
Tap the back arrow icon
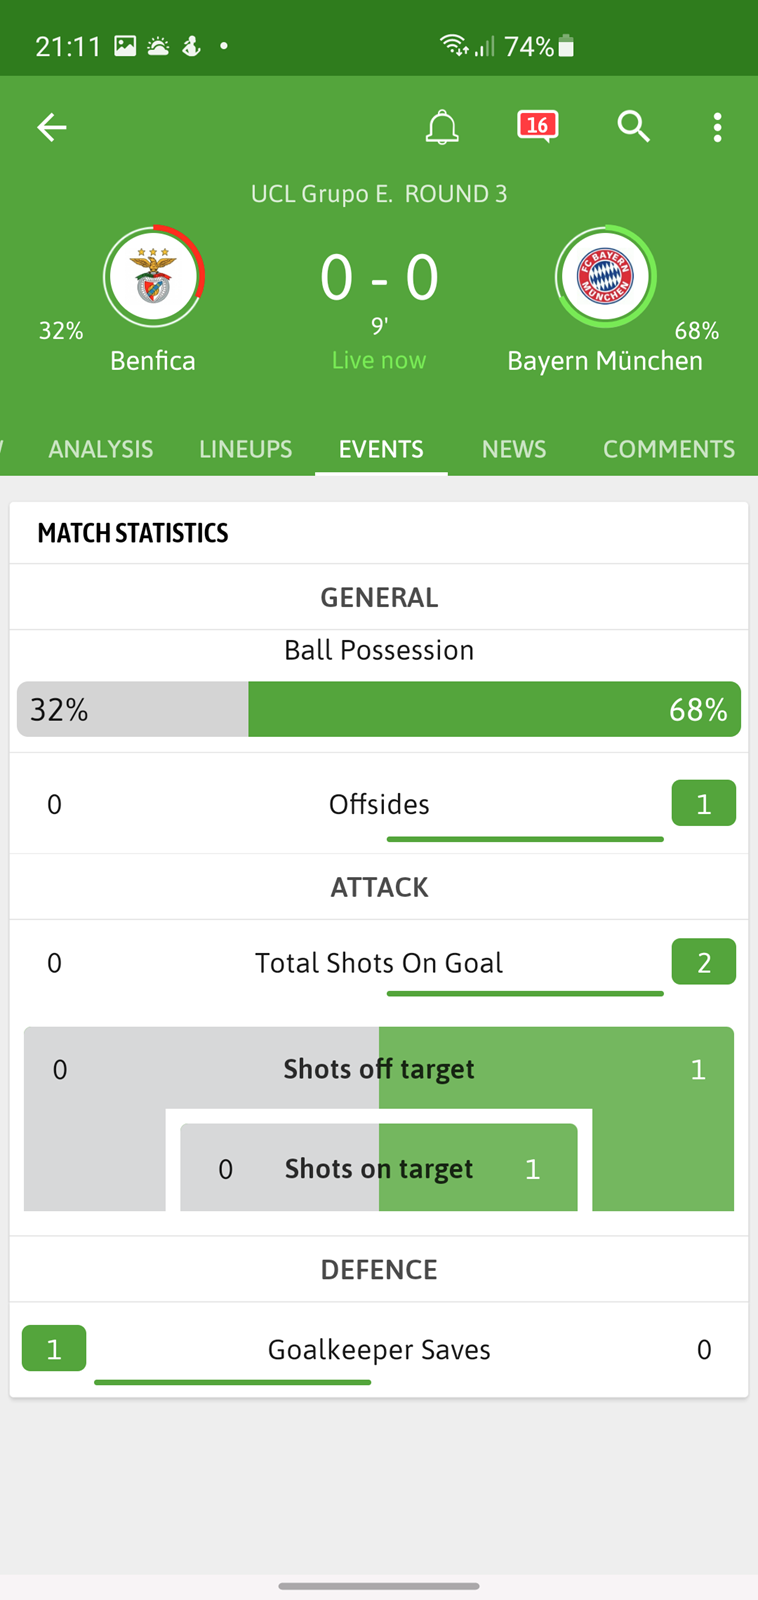(52, 127)
